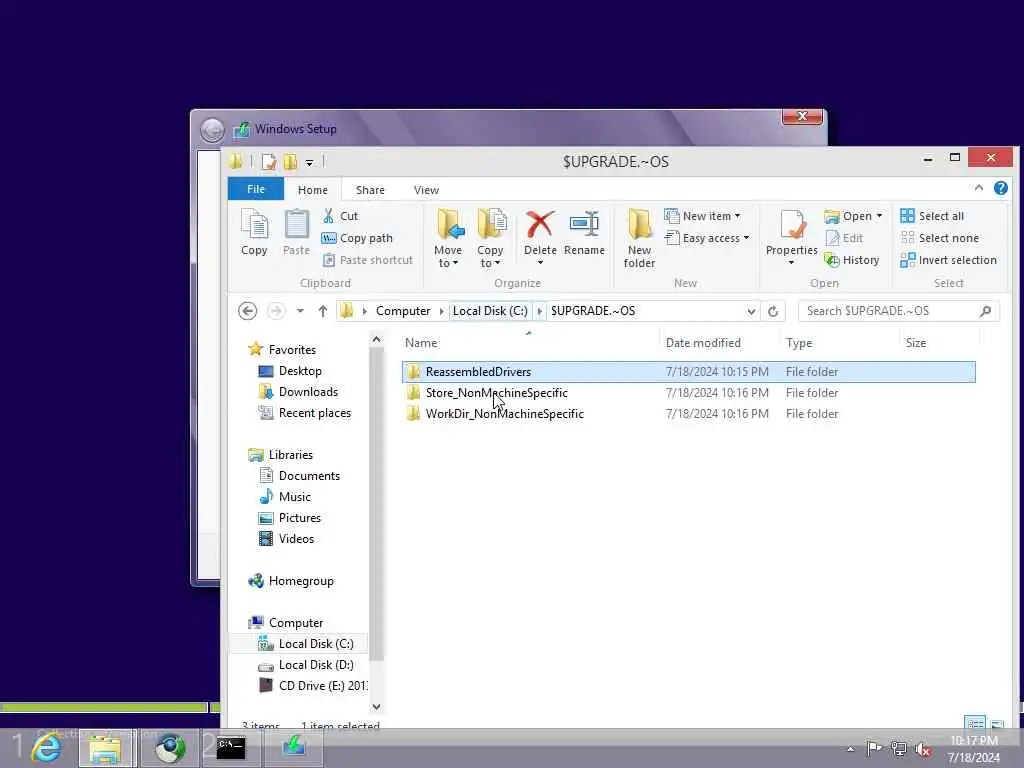This screenshot has width=1024, height=768.
Task: Click the back arrow in Windows Setup window
Action: click(x=212, y=130)
